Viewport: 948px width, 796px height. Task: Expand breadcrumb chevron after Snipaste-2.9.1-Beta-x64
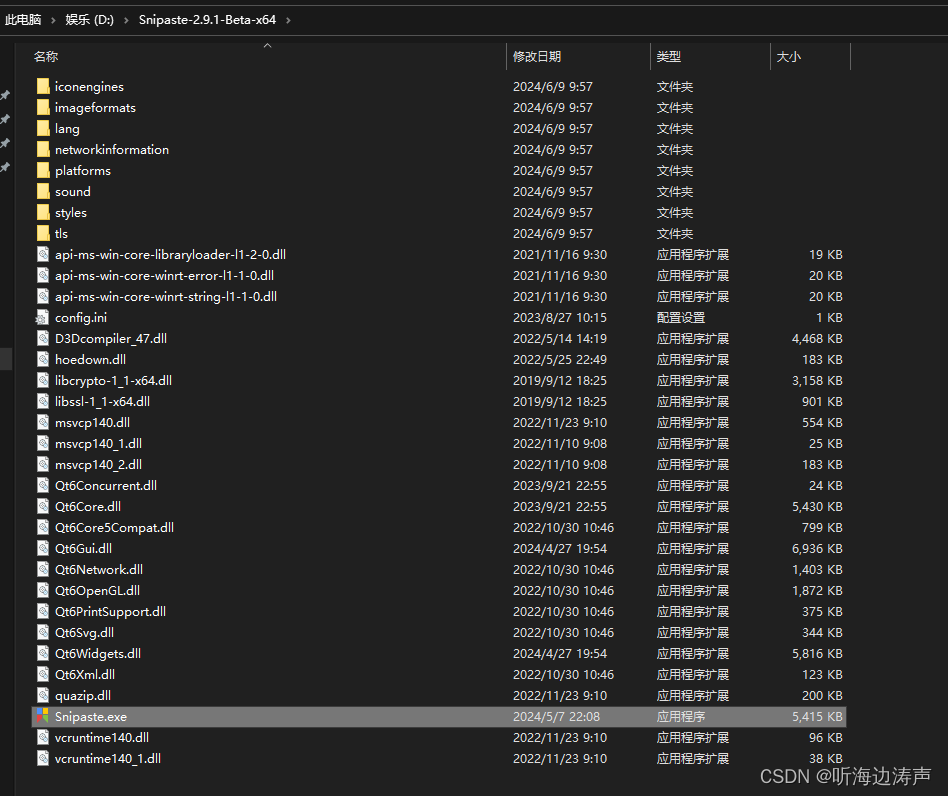288,20
